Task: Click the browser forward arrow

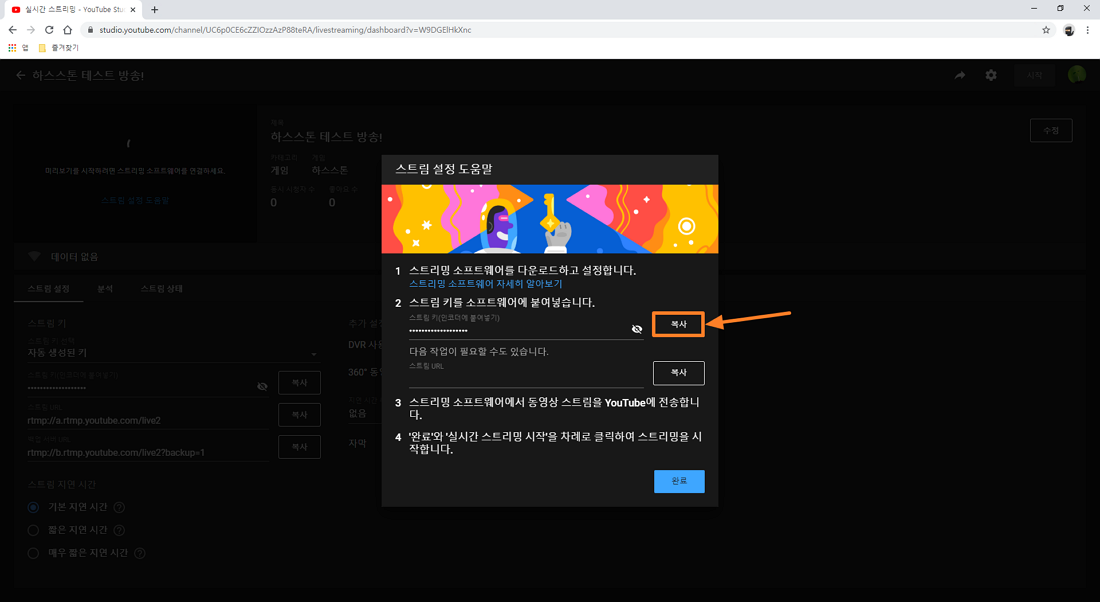Action: [31, 30]
